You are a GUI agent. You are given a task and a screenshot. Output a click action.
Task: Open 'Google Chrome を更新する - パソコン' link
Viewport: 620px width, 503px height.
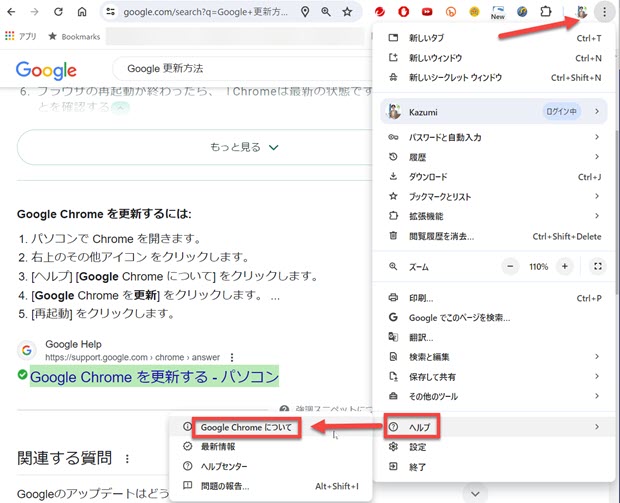pyautogui.click(x=154, y=377)
